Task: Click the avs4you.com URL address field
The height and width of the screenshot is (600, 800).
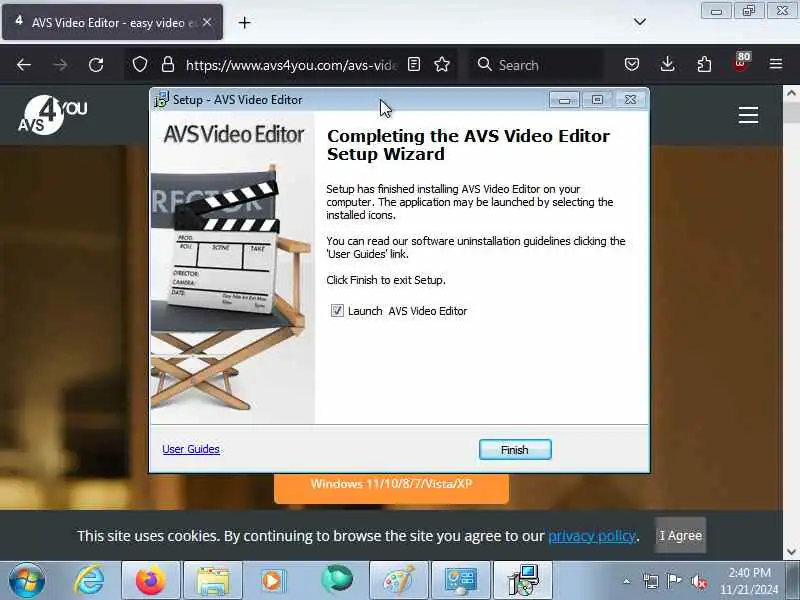Action: click(x=291, y=65)
